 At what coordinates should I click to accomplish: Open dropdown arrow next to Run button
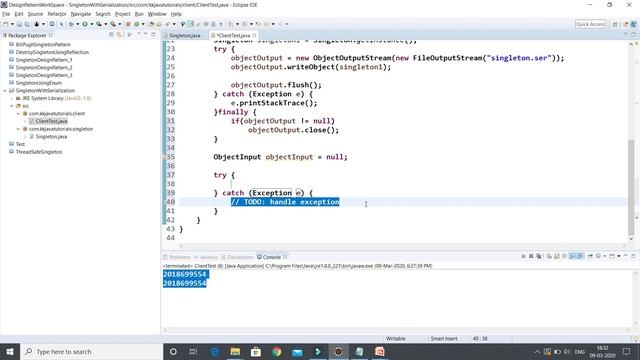pos(91,24)
